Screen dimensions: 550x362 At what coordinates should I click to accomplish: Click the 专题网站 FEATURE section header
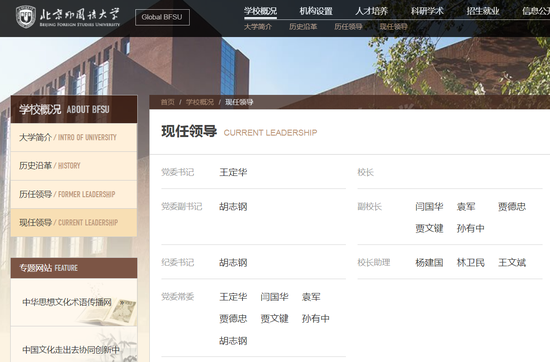pos(74,268)
